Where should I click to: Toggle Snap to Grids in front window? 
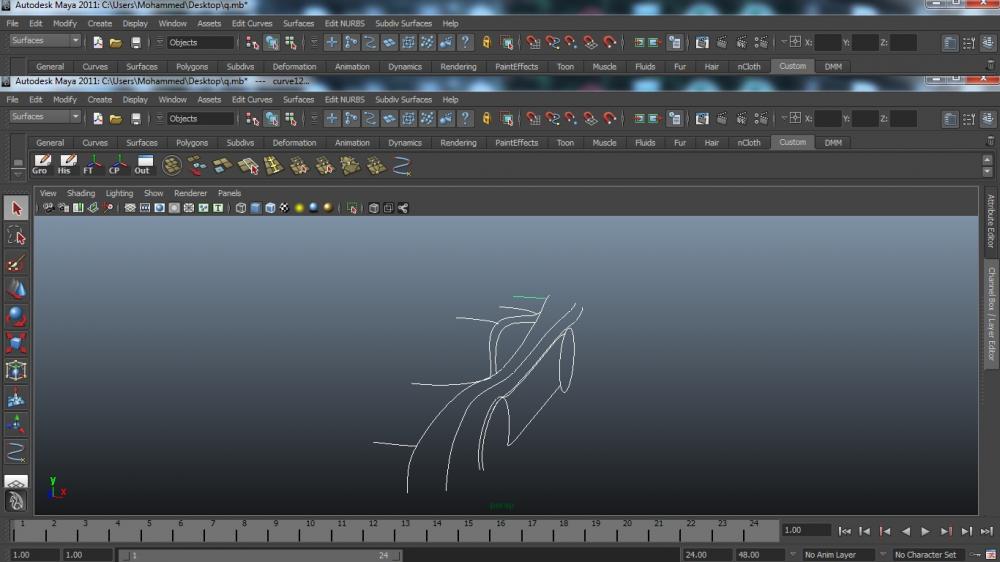[533, 119]
